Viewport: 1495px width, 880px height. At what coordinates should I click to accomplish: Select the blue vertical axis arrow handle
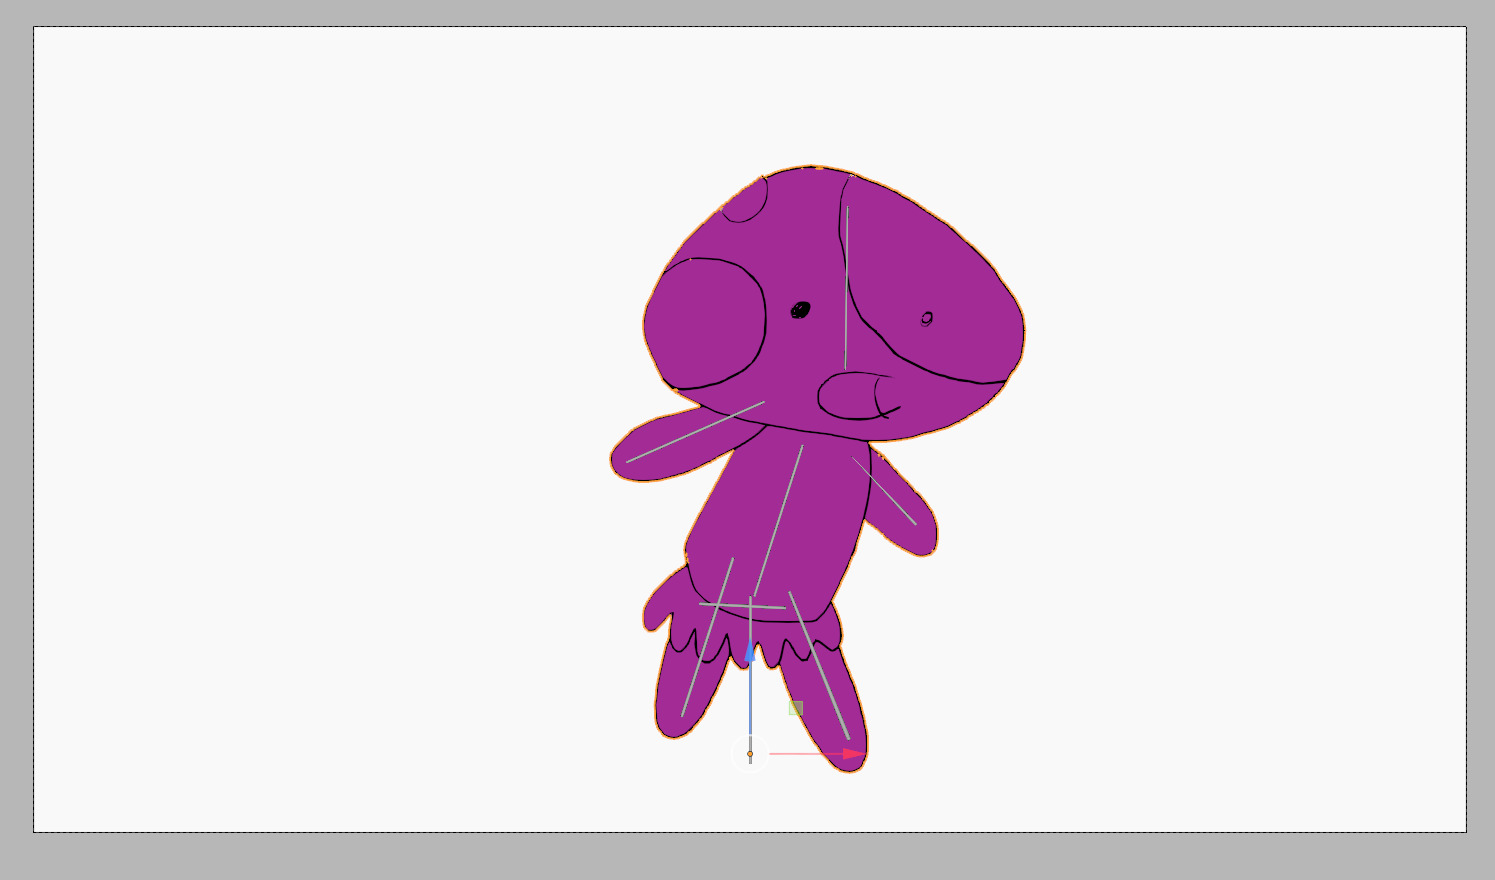click(750, 652)
